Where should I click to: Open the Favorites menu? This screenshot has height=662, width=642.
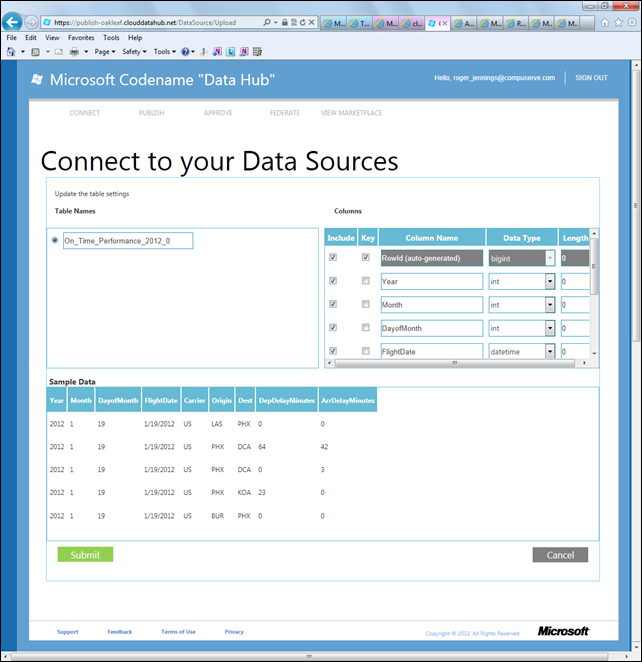pyautogui.click(x=81, y=38)
